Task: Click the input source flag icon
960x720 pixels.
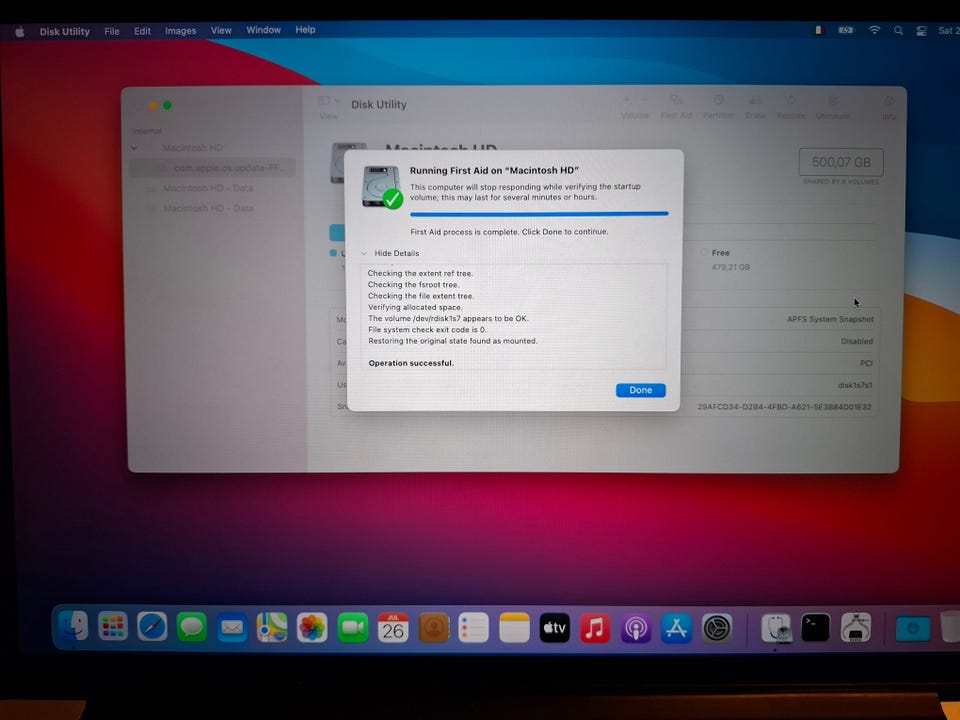Action: coord(818,30)
